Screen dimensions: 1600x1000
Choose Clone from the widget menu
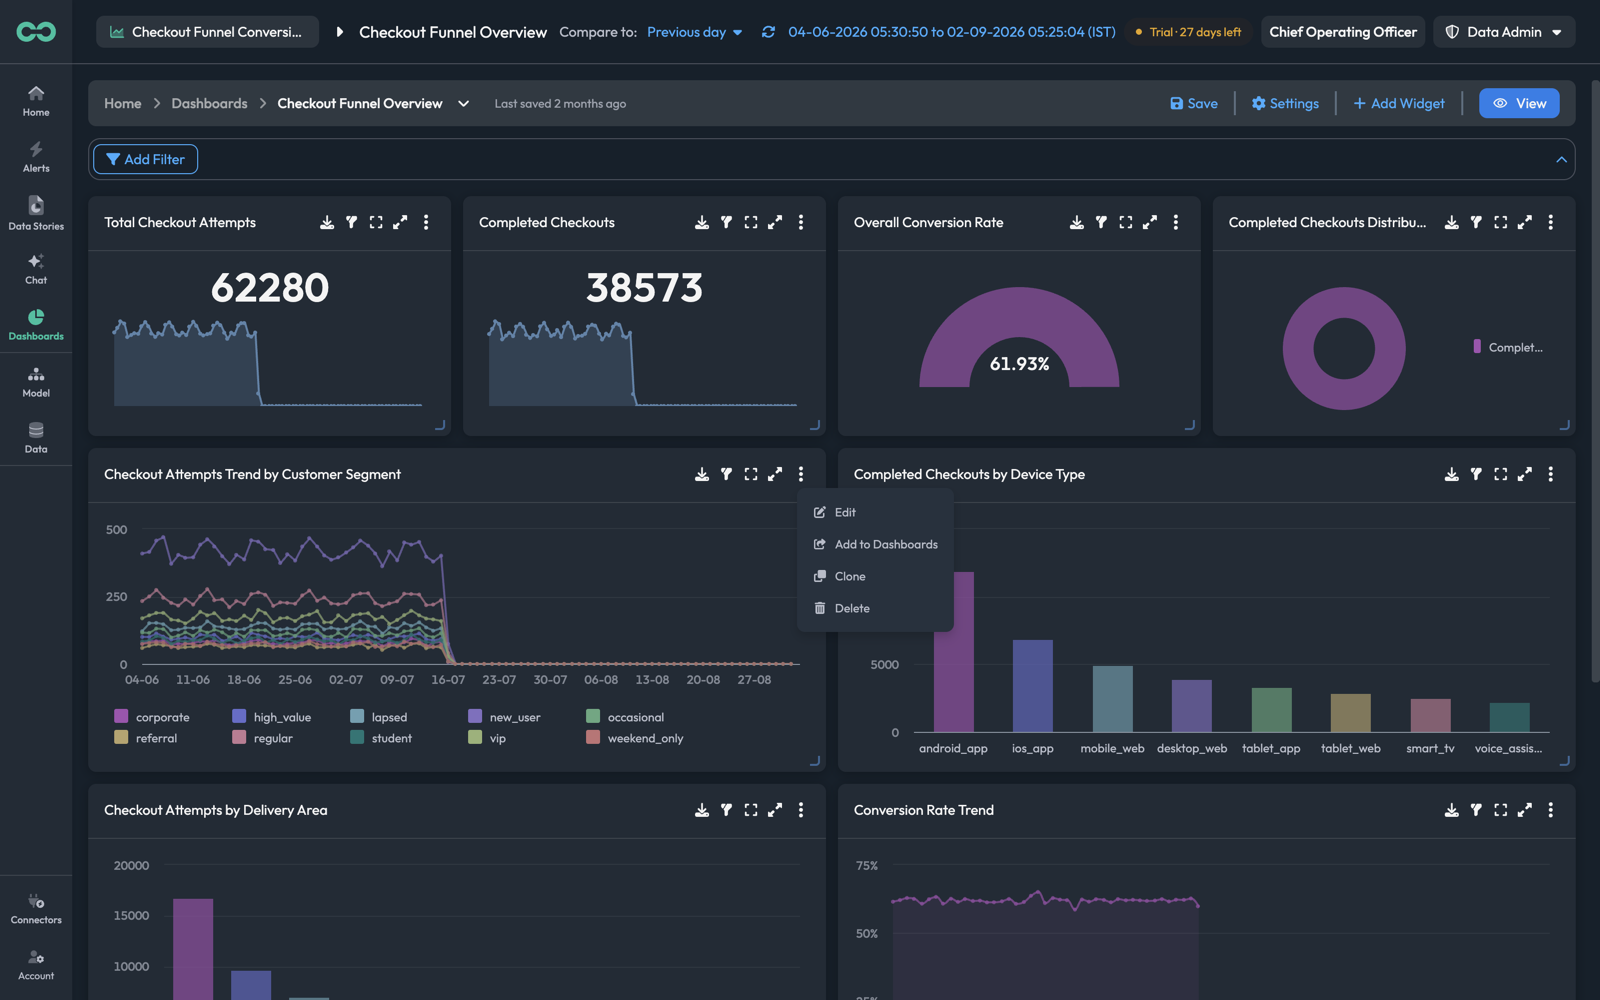(875, 576)
